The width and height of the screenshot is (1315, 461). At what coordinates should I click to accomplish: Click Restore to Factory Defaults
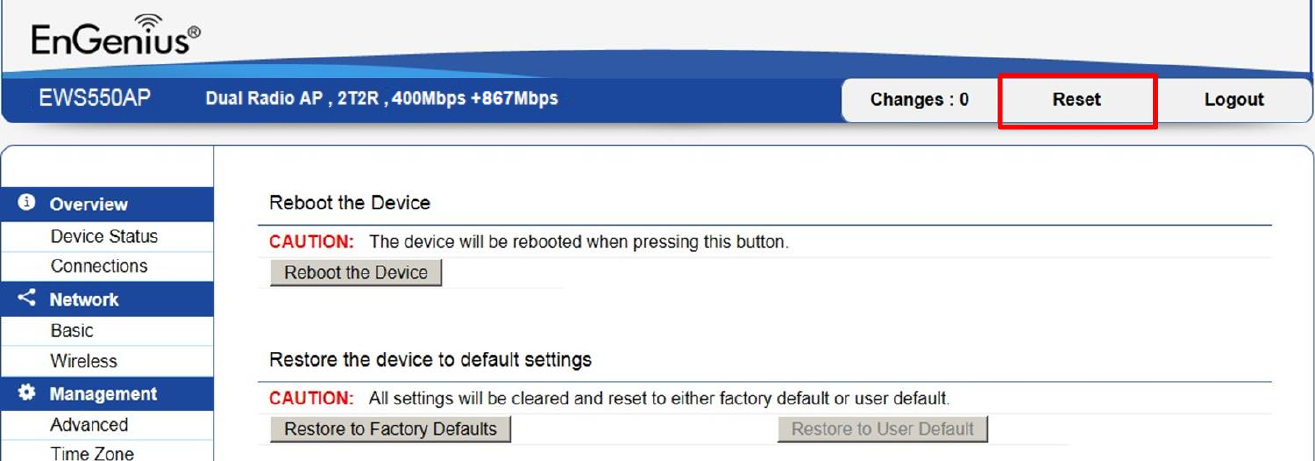[391, 429]
